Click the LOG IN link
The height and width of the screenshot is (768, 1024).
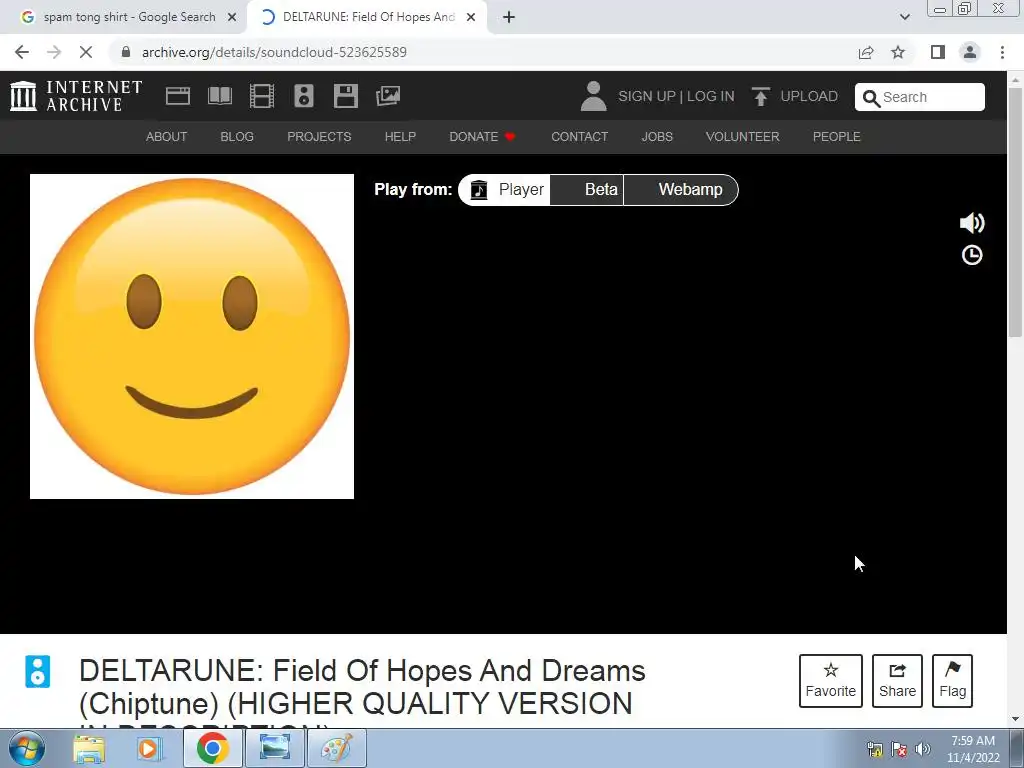click(711, 96)
